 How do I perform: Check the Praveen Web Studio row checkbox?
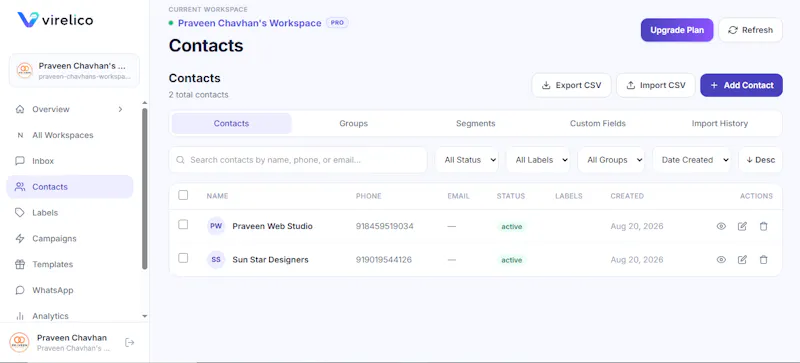(x=183, y=225)
